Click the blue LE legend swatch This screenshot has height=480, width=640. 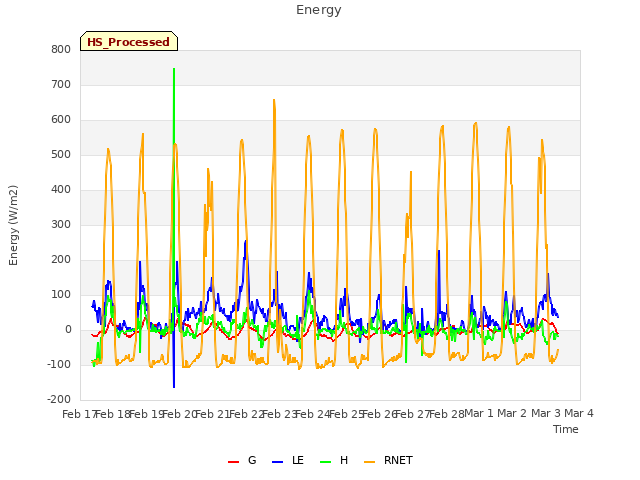coord(277,462)
